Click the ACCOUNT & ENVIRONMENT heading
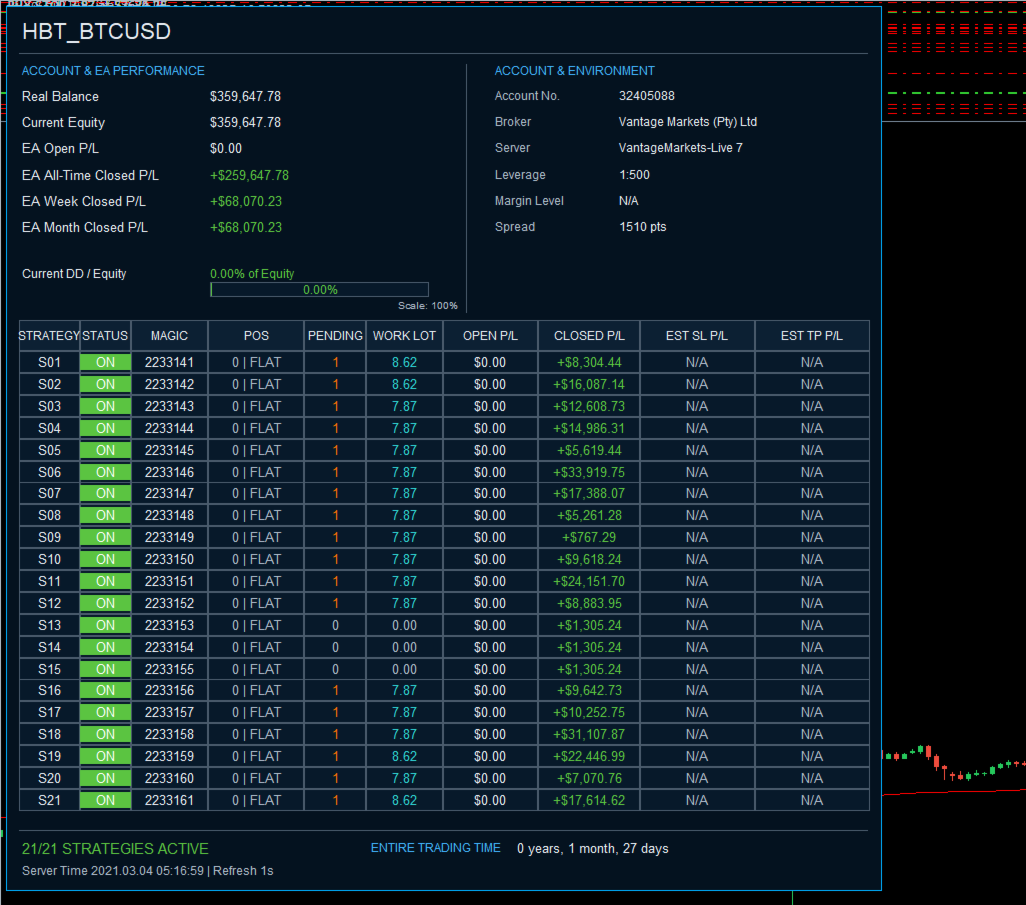Viewport: 1026px width, 905px height. pyautogui.click(x=575, y=71)
